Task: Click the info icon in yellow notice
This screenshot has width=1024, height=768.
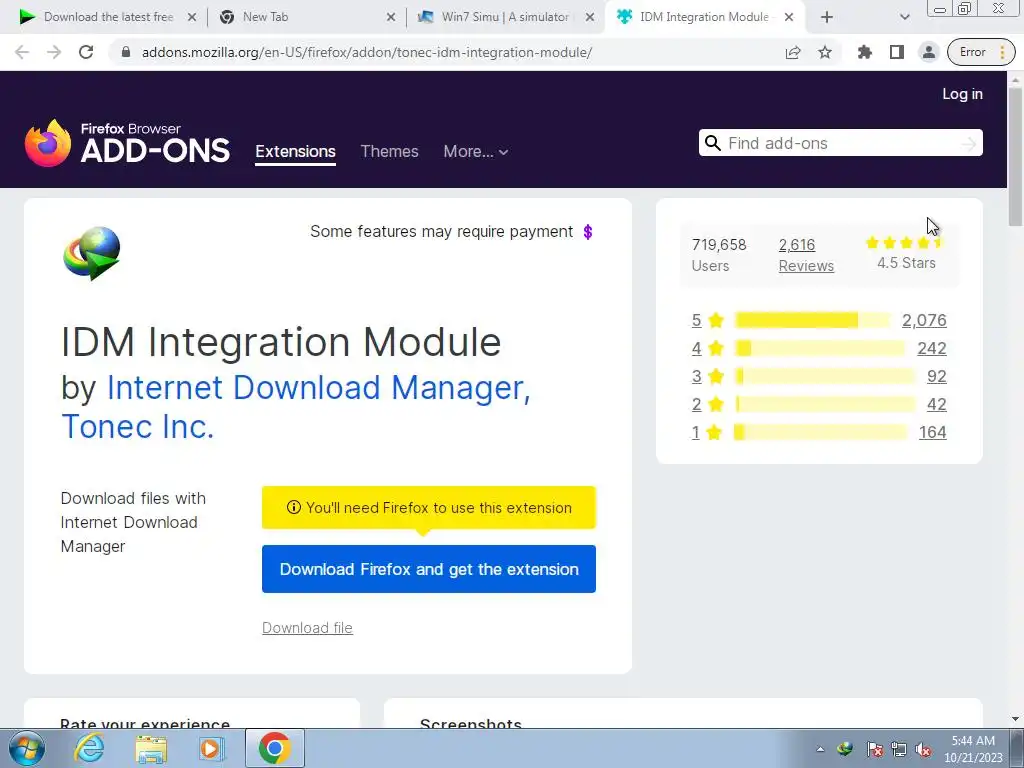Action: pyautogui.click(x=294, y=507)
